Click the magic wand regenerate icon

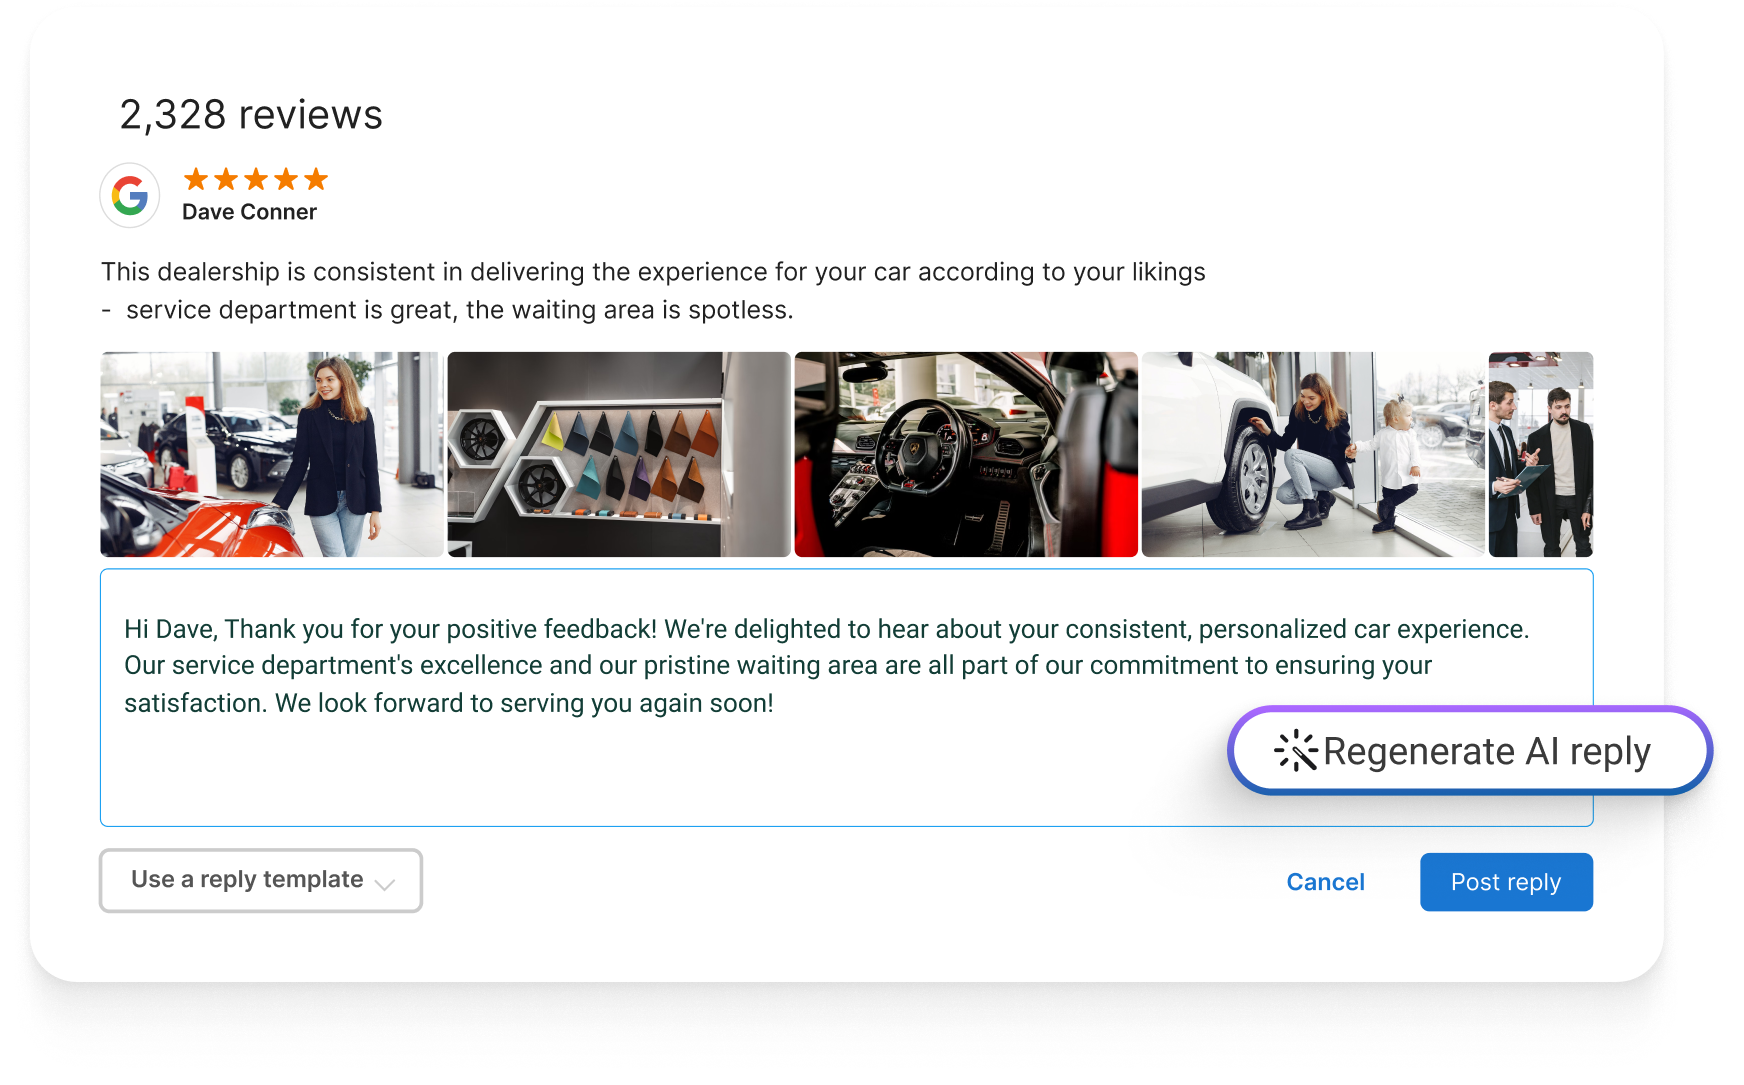tap(1297, 751)
